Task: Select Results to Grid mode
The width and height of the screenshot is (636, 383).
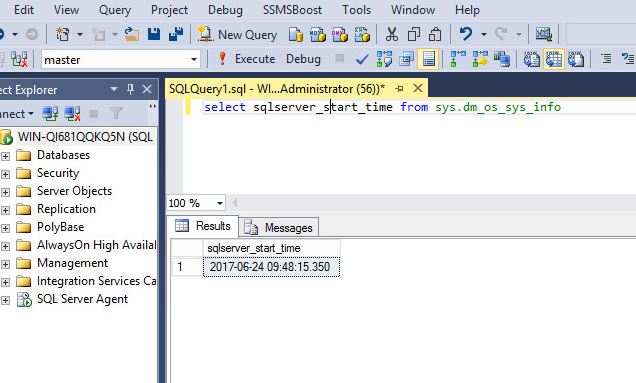Action: 554,59
